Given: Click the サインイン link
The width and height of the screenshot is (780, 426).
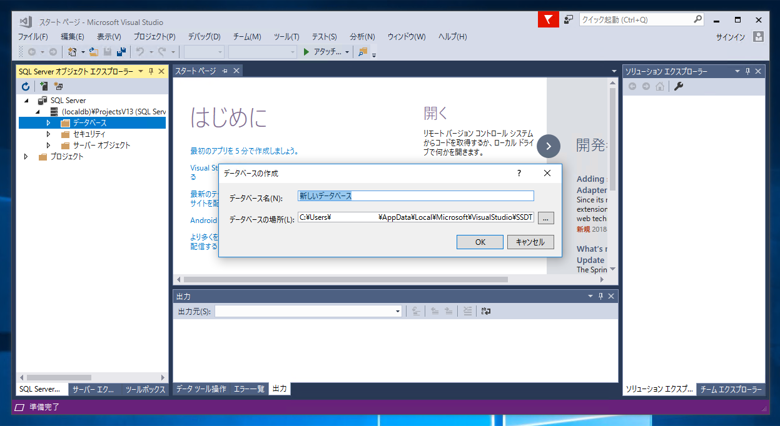Looking at the screenshot, I should [730, 37].
